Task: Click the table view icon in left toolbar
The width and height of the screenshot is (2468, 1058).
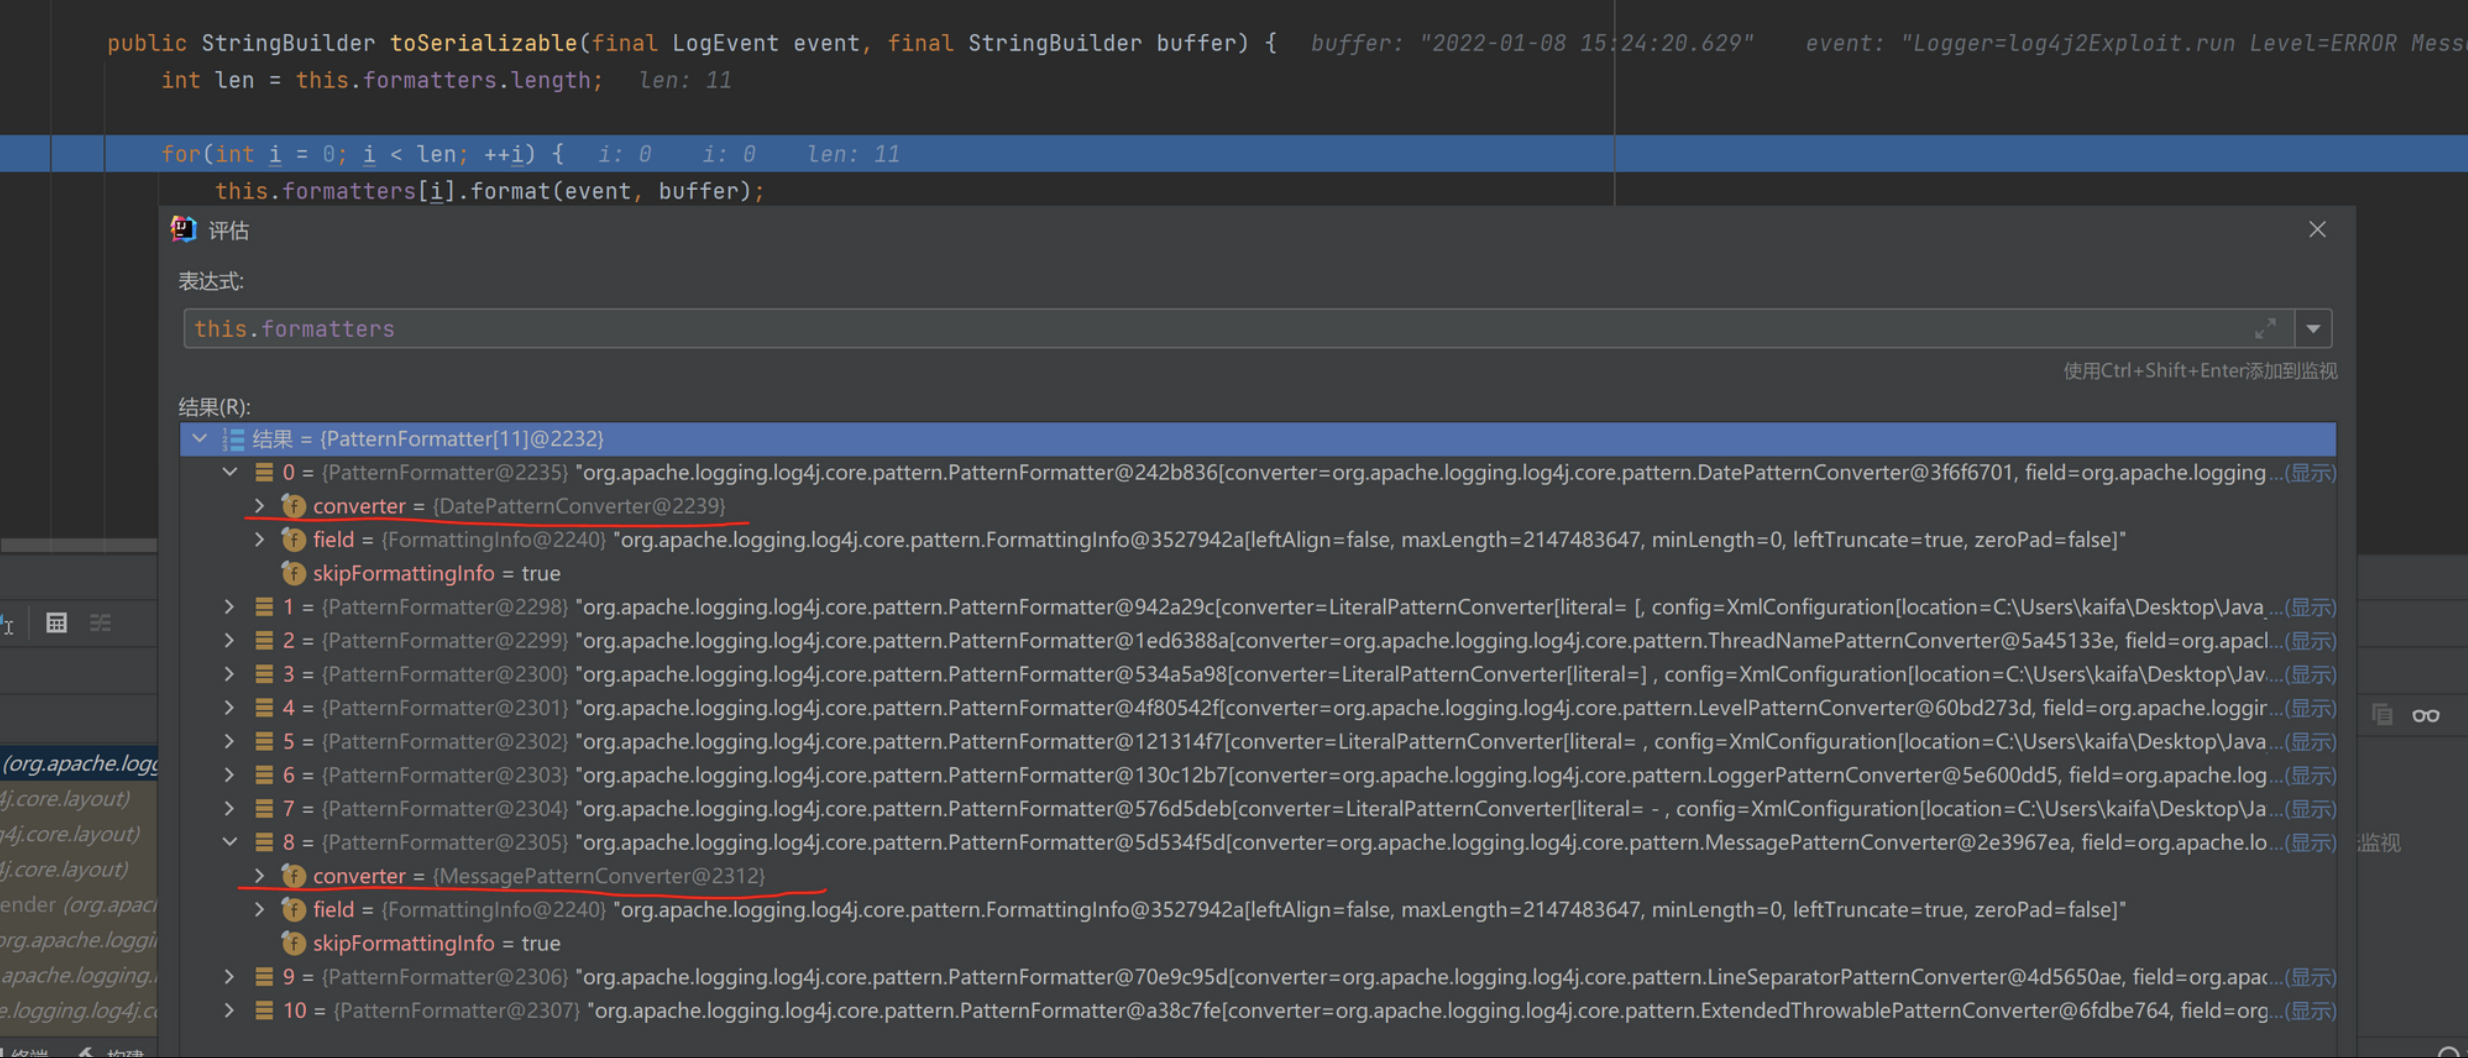Action: 57,623
